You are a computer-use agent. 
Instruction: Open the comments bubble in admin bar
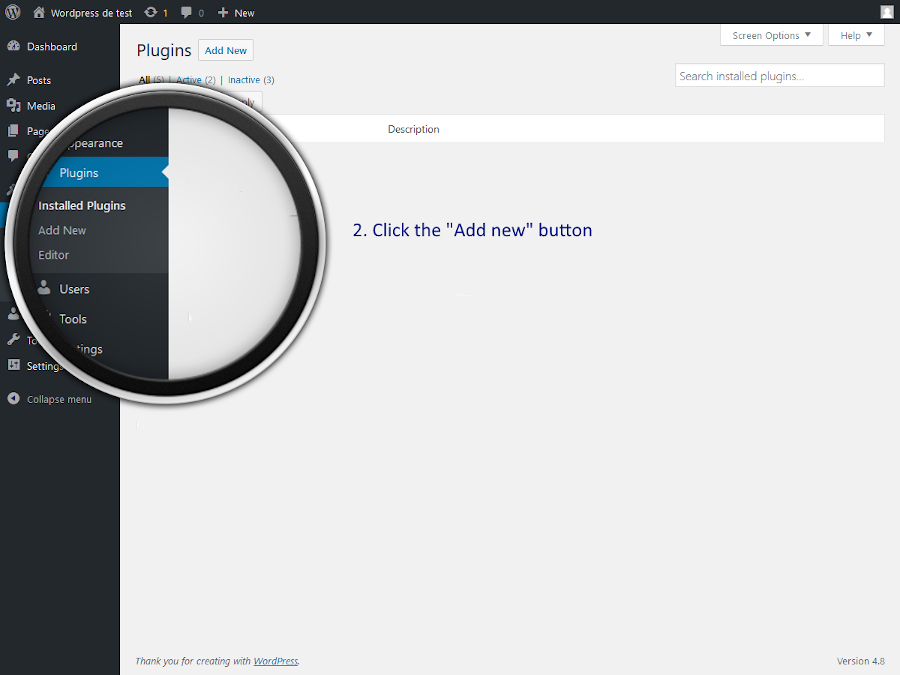coord(187,13)
